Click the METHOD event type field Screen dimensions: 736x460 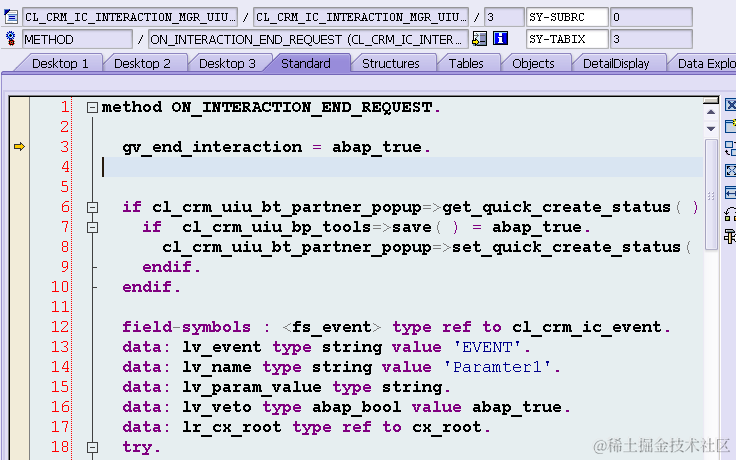77,39
